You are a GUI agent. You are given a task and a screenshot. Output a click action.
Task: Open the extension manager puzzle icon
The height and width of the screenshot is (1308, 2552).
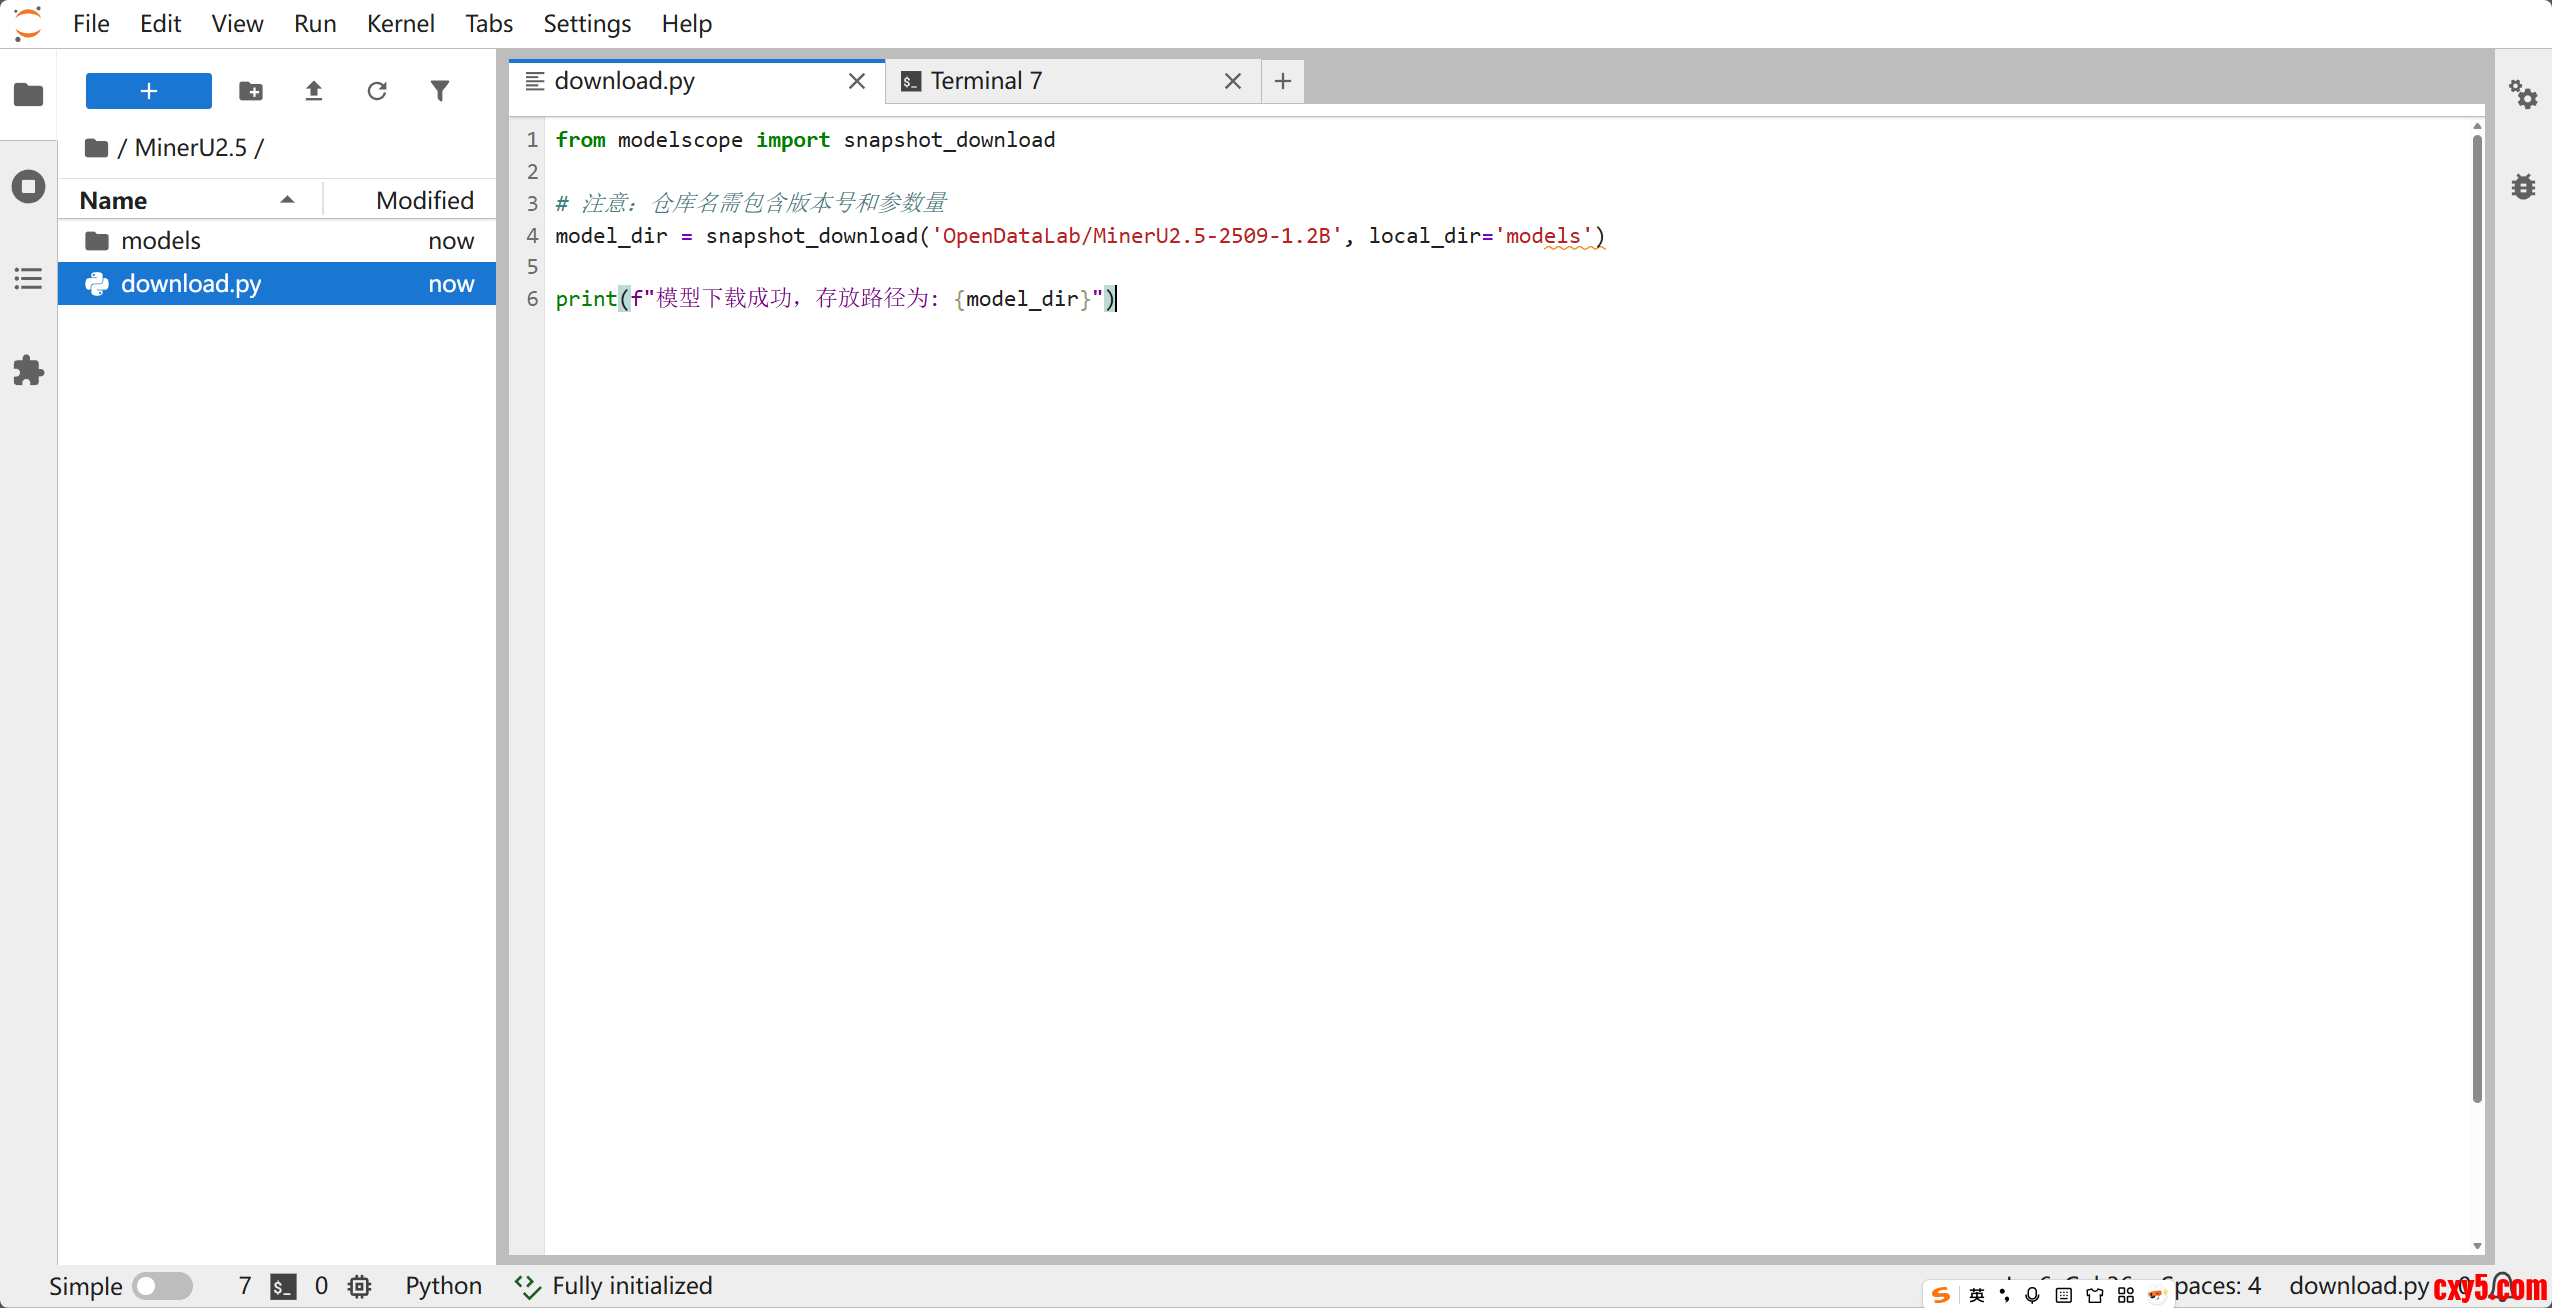point(28,371)
